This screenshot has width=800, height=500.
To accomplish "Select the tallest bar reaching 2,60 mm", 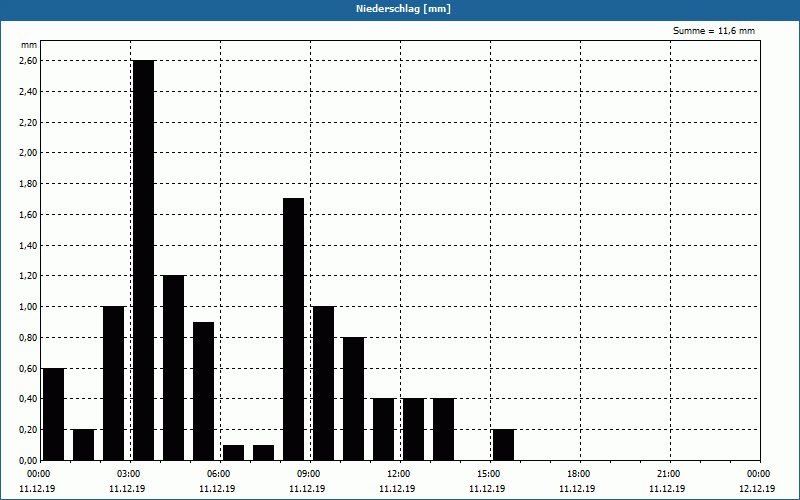I will [x=143, y=260].
